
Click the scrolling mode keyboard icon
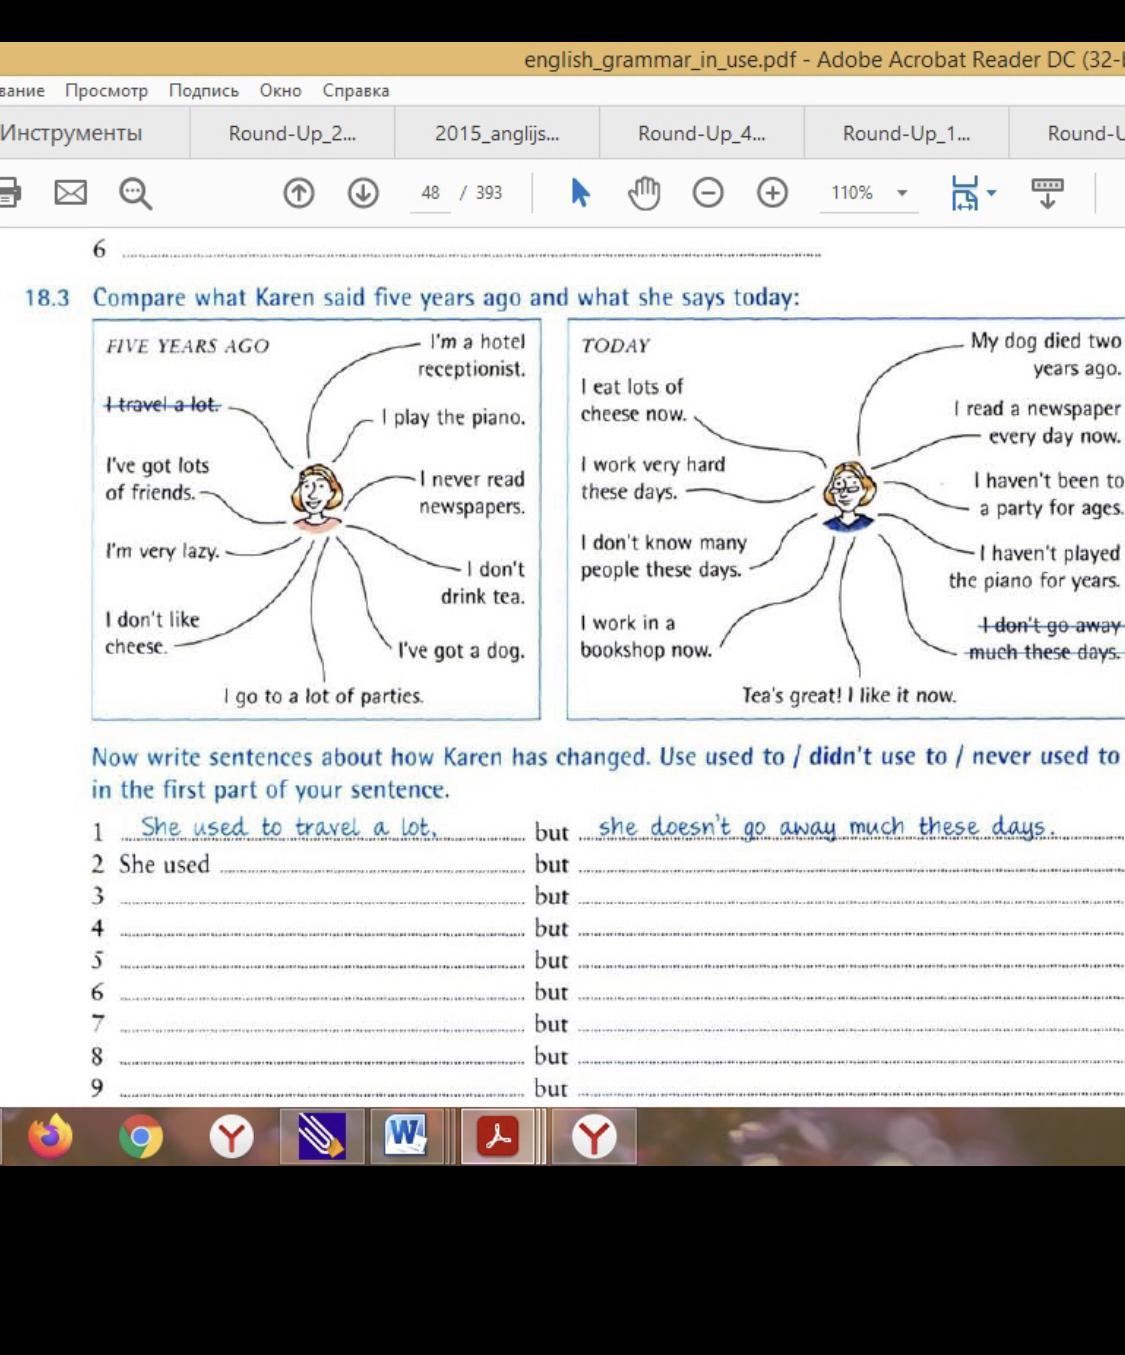pos(1047,192)
